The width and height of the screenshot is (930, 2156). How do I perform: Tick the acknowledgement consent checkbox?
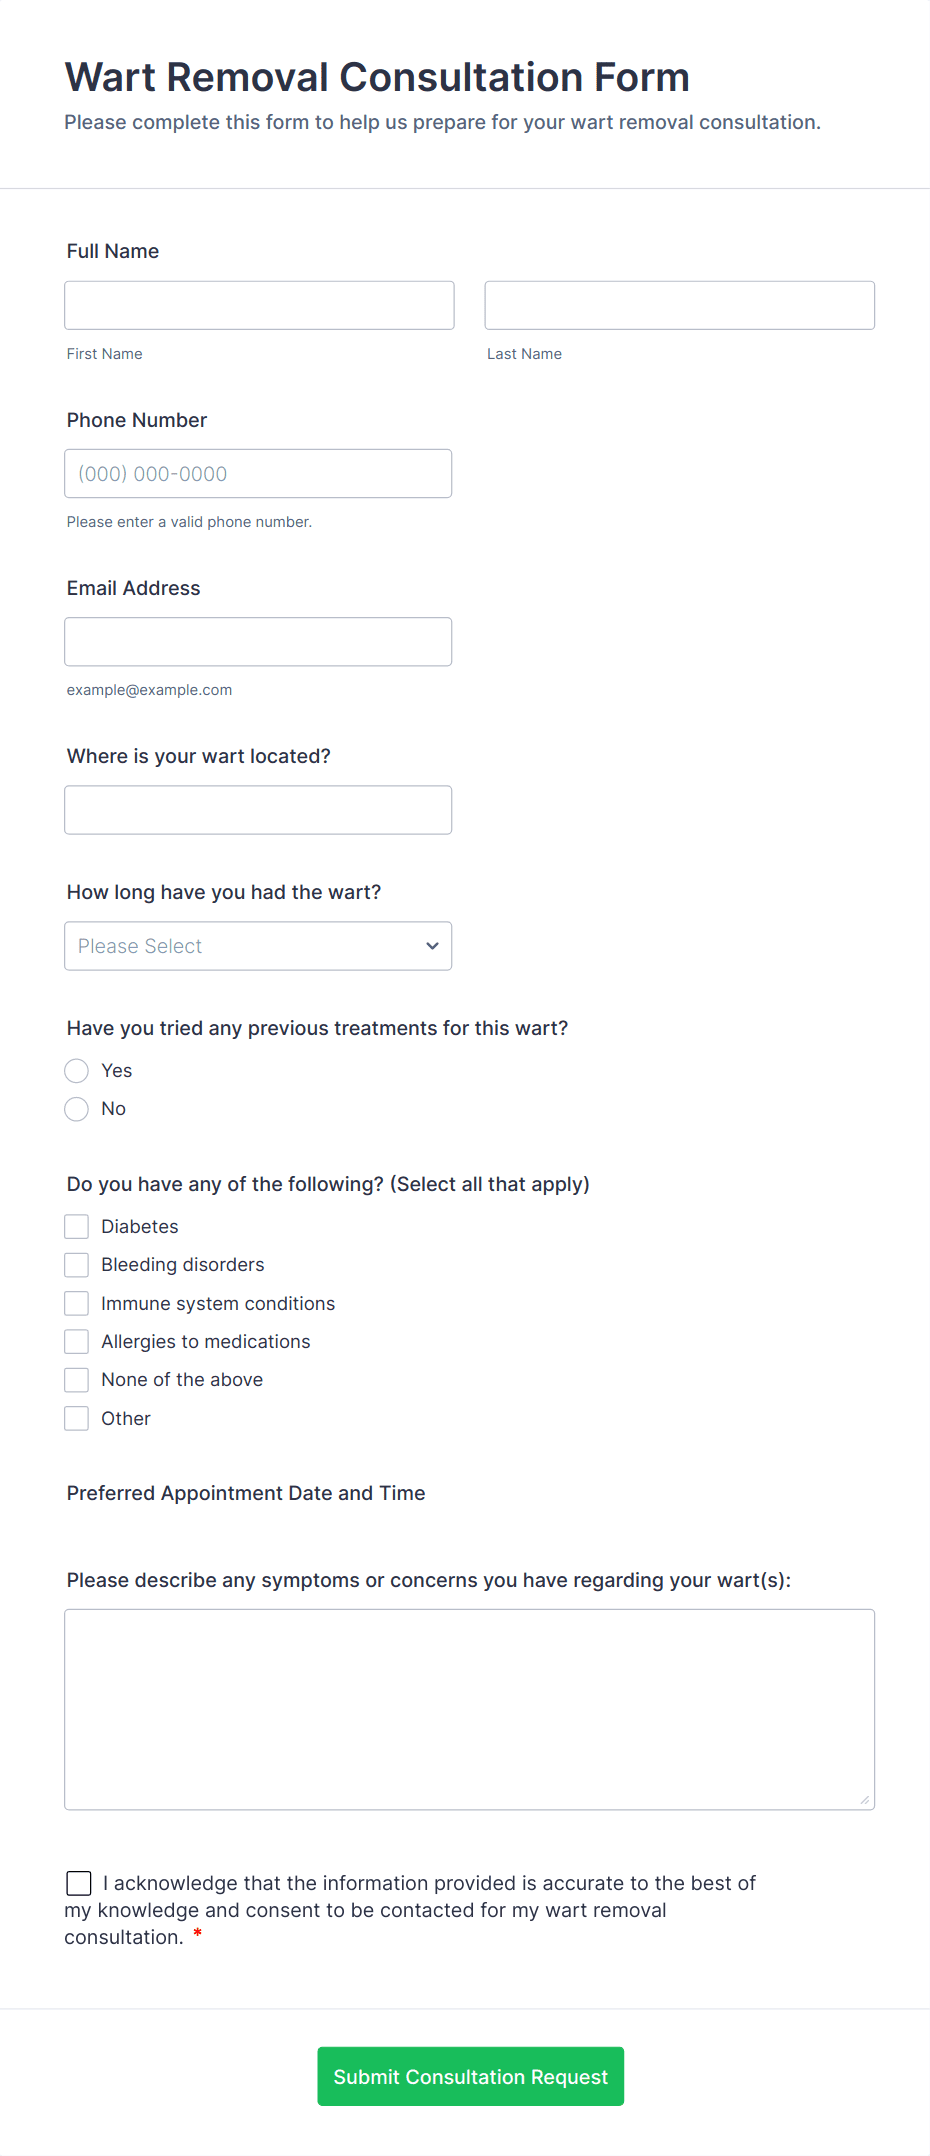pos(79,1883)
